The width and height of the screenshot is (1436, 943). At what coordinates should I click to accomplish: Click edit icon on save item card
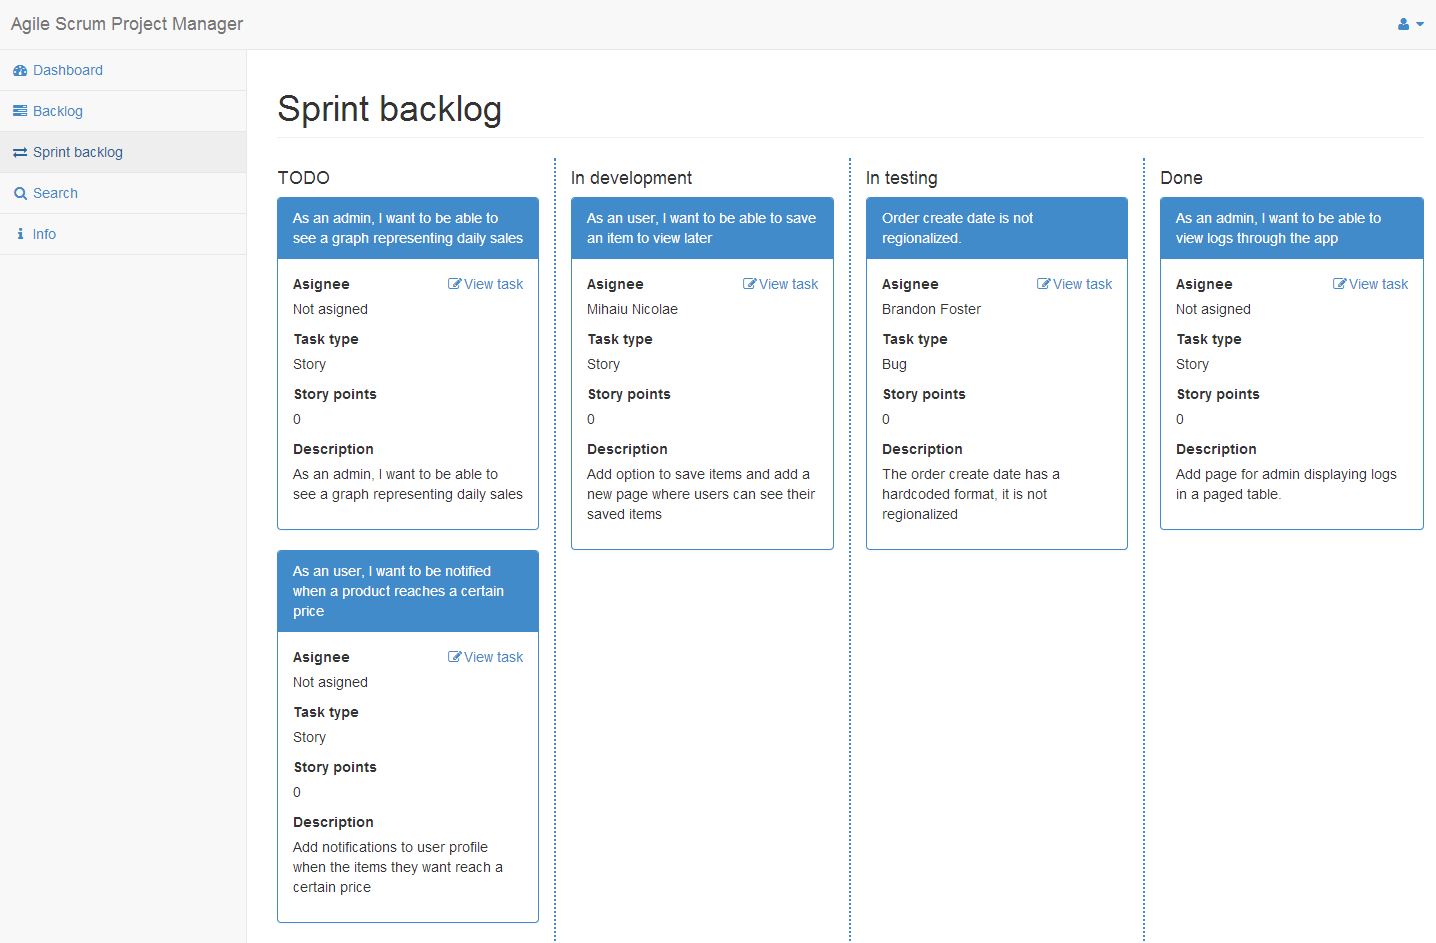click(750, 284)
